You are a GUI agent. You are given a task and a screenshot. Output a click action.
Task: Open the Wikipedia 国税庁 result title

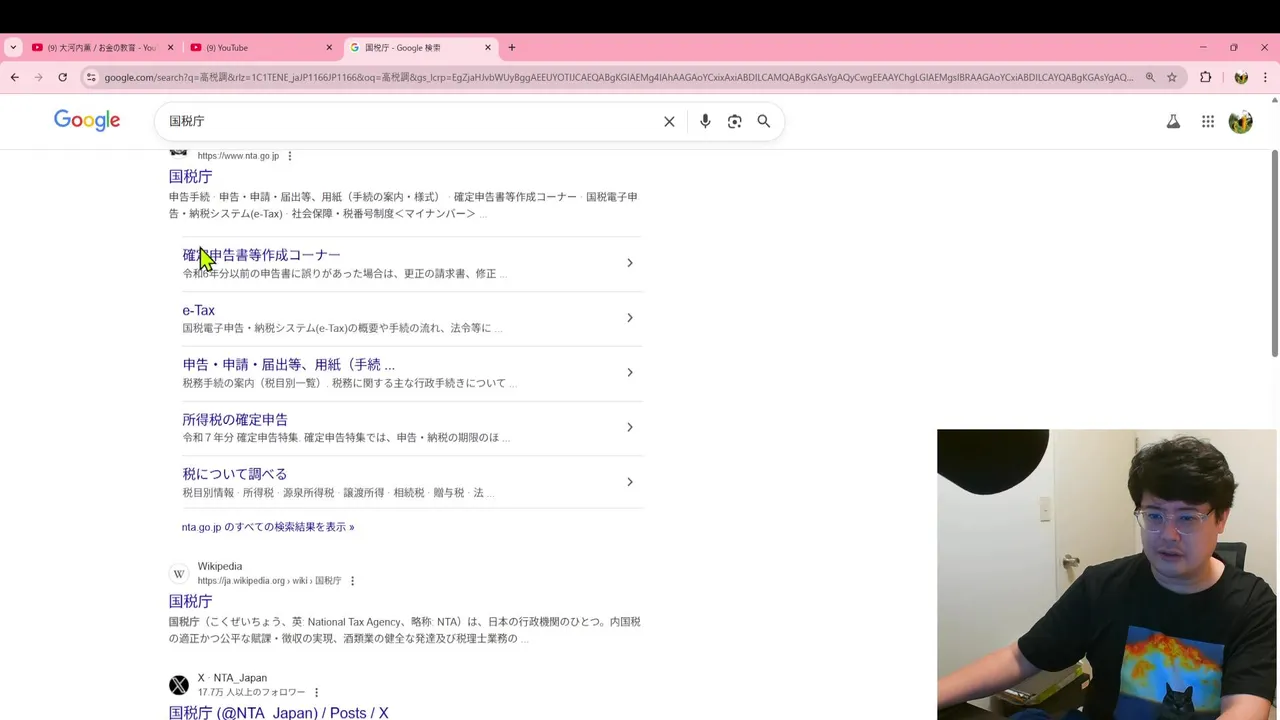pyautogui.click(x=190, y=601)
